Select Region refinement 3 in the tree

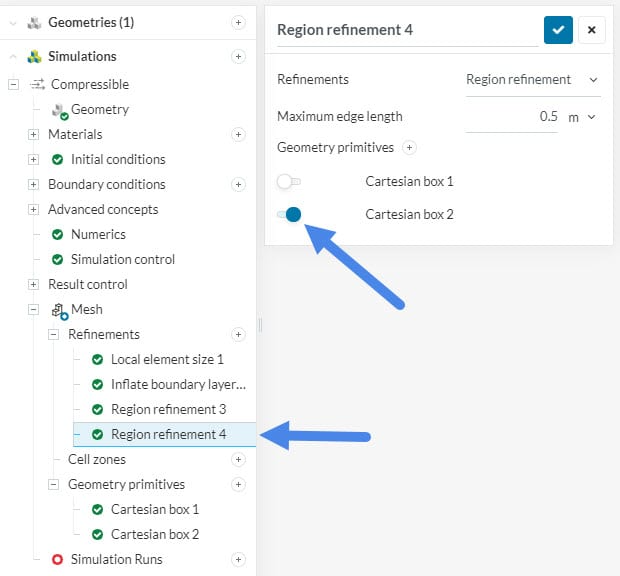pyautogui.click(x=168, y=409)
